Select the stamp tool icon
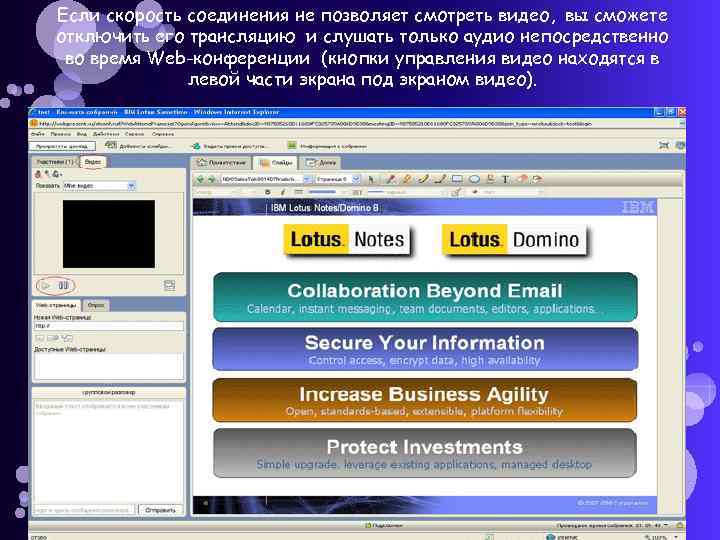Screen dimensions: 720x540 pyautogui.click(x=490, y=179)
